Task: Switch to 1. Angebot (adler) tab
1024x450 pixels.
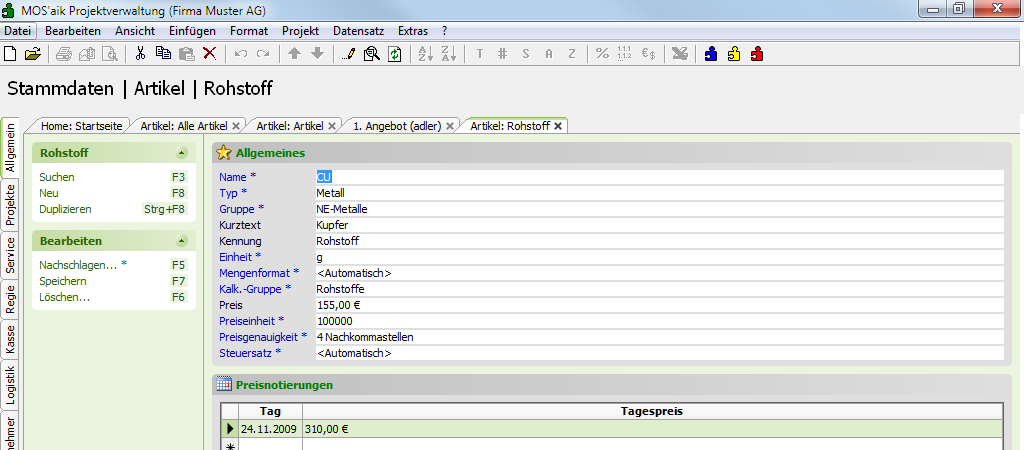Action: tap(397, 126)
